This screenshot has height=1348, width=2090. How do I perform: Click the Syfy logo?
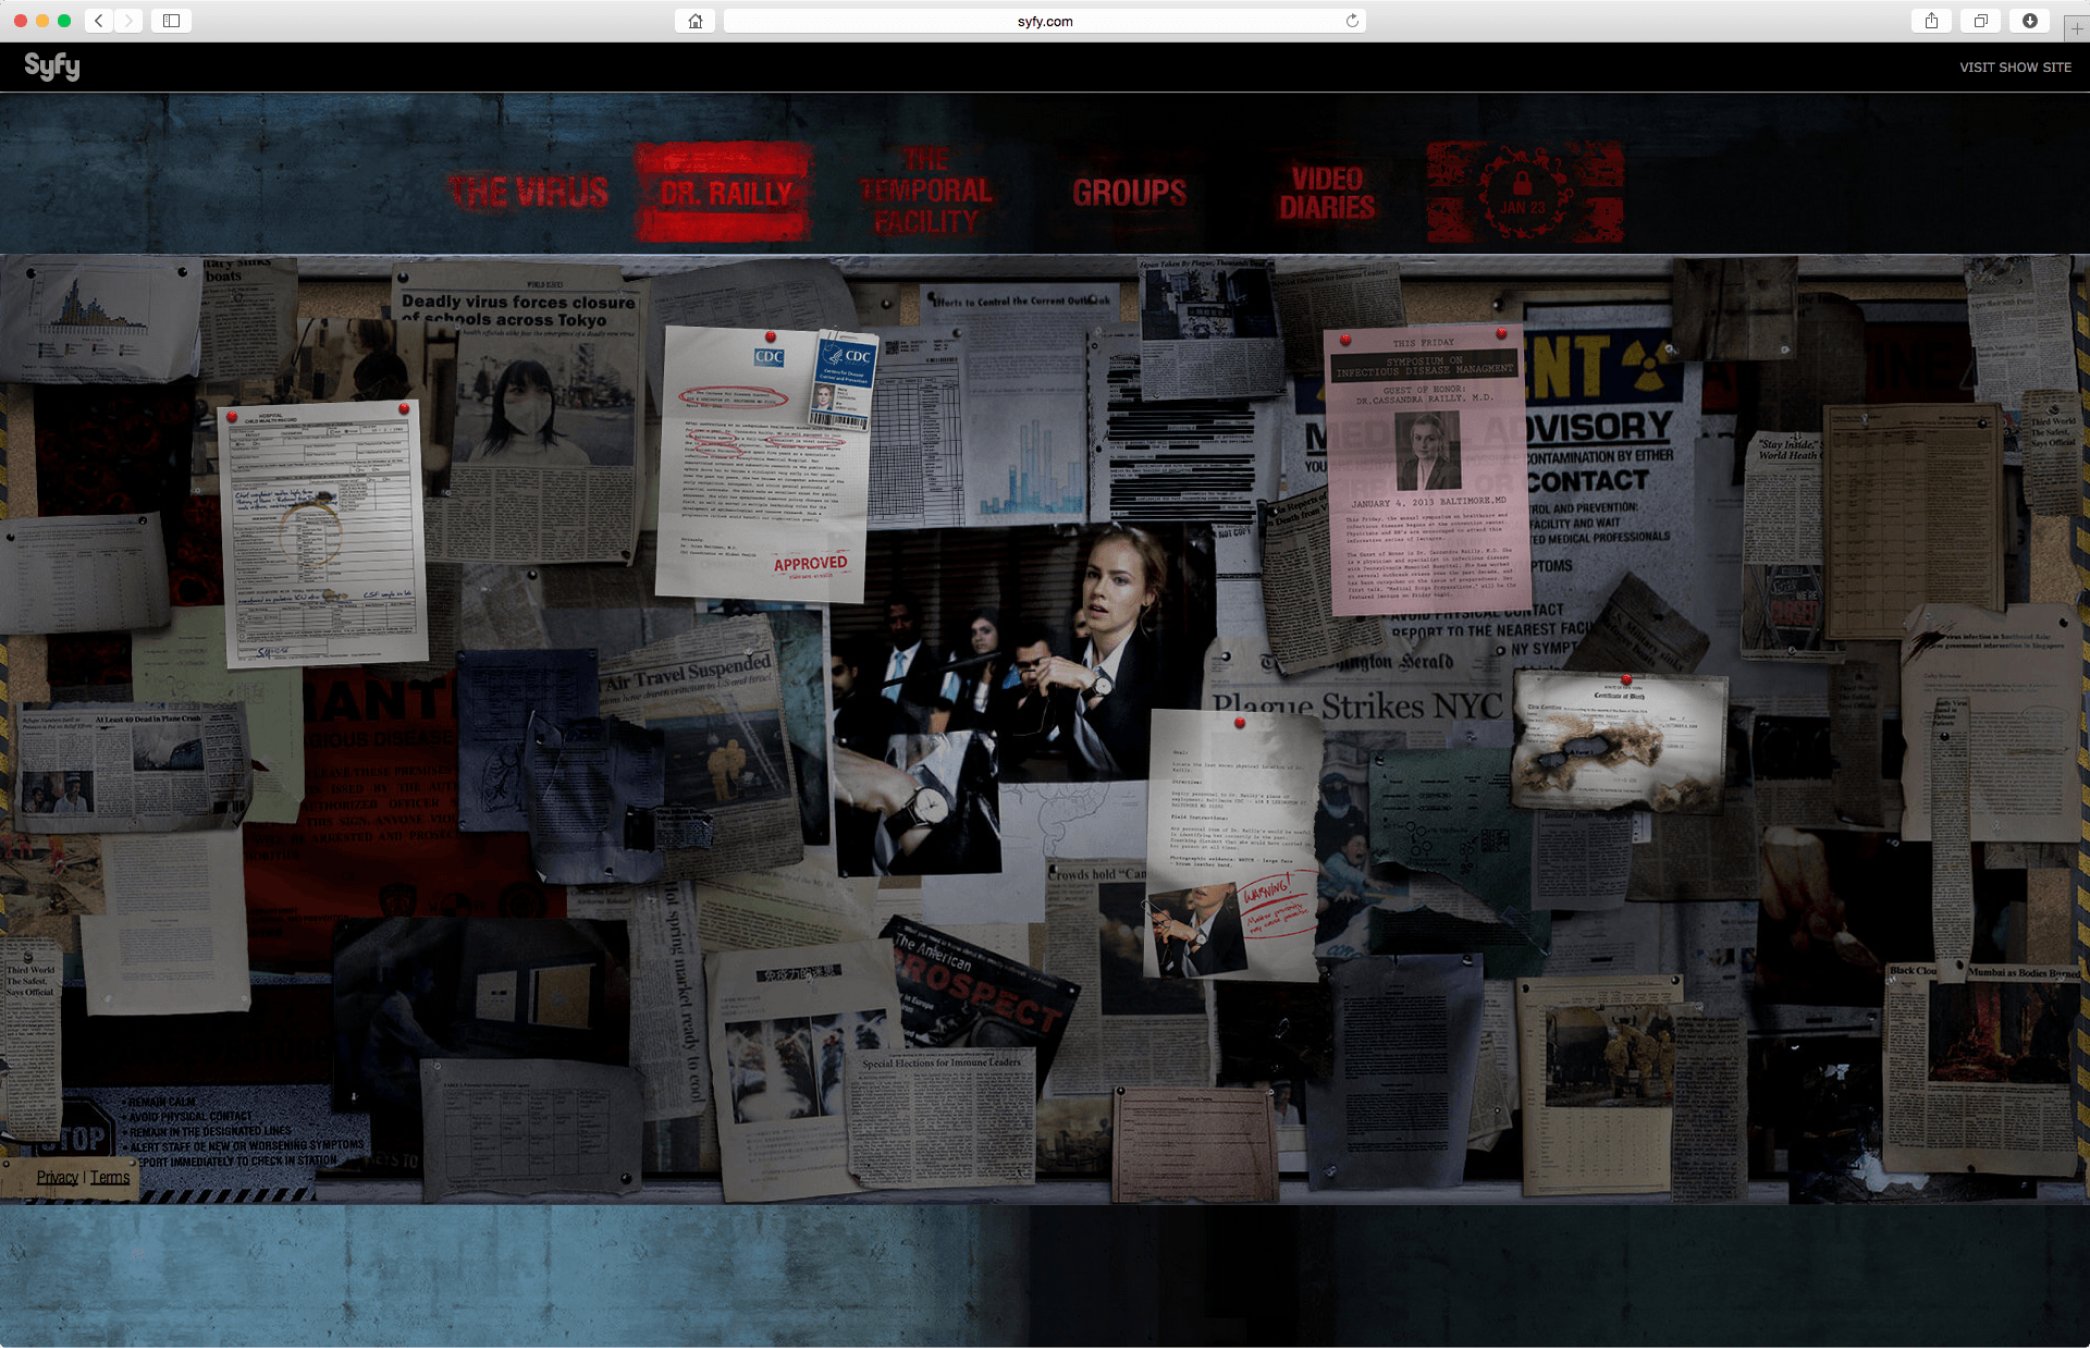coord(52,66)
